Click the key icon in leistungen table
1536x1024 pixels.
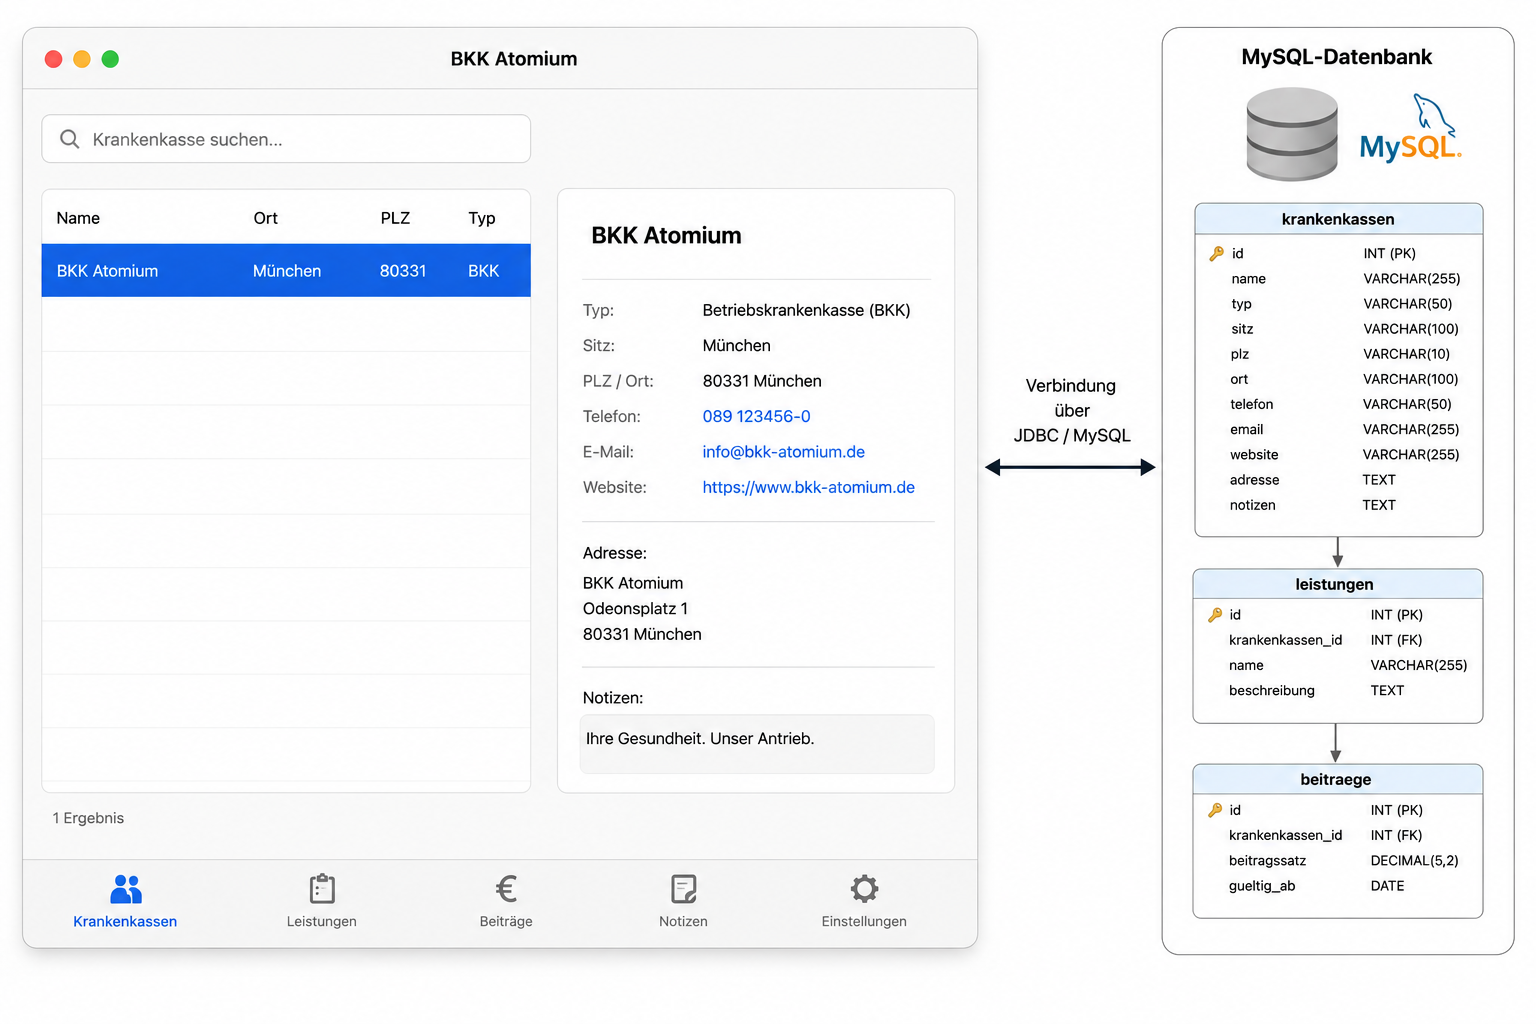tap(1215, 615)
